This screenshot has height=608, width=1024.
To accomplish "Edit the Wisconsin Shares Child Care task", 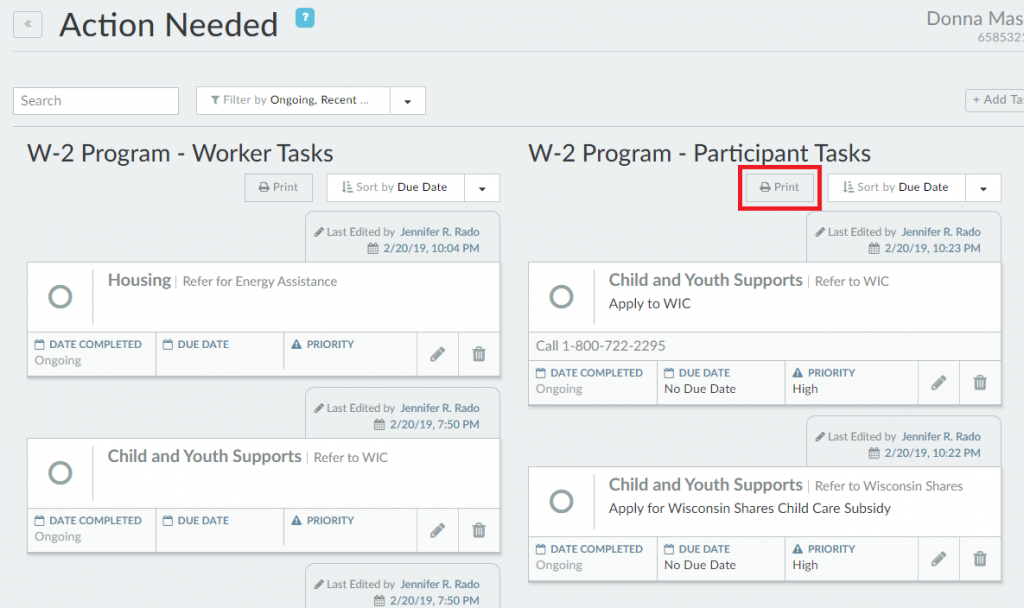I will (938, 558).
